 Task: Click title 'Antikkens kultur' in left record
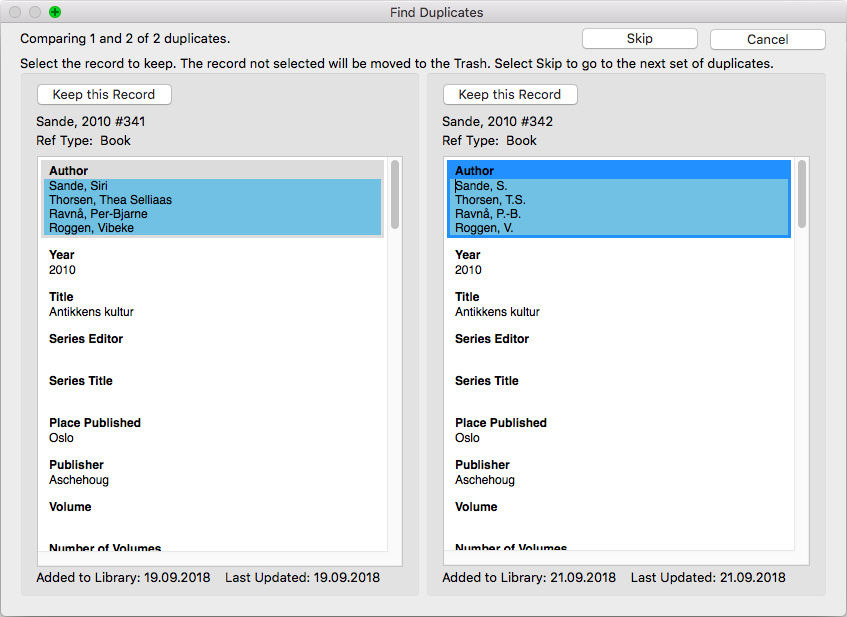[91, 312]
